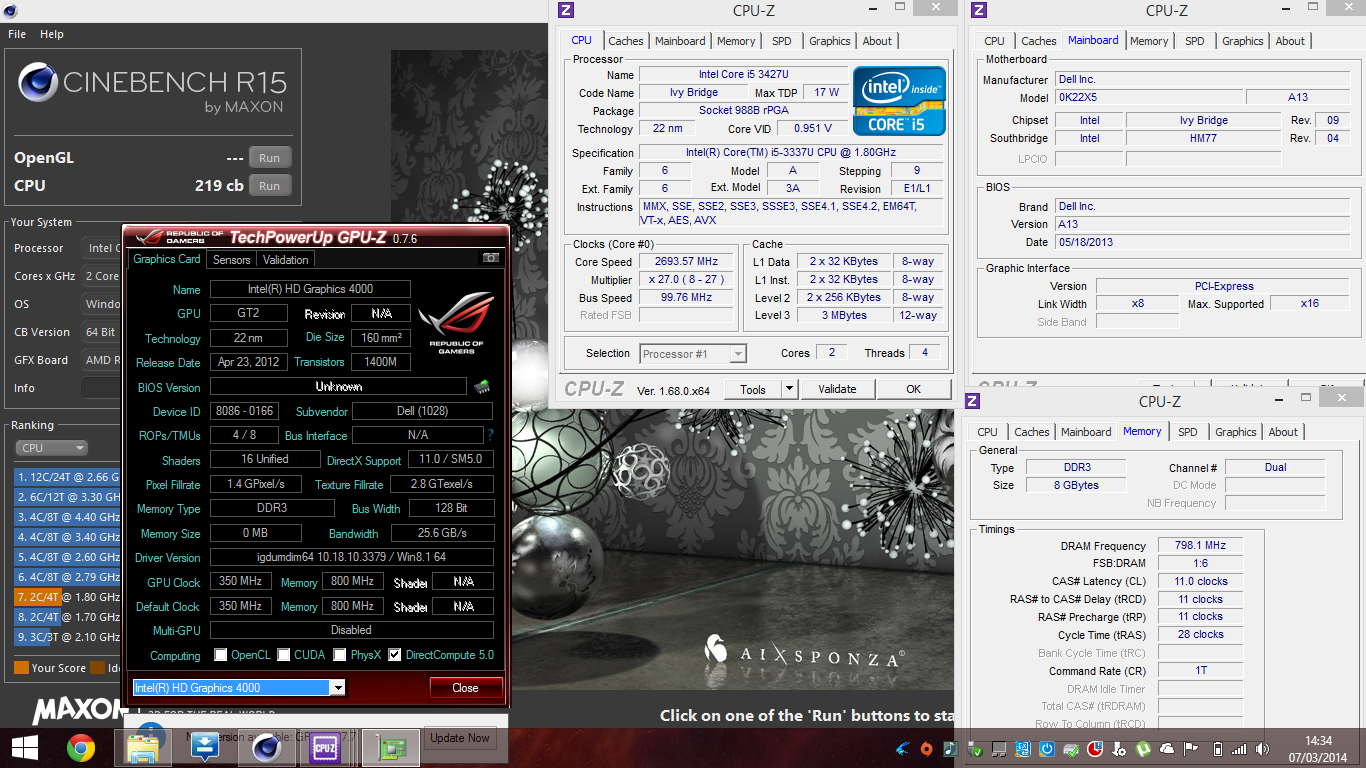Open the Cinebench Help menu
Image resolution: width=1366 pixels, height=768 pixels.
pos(52,34)
